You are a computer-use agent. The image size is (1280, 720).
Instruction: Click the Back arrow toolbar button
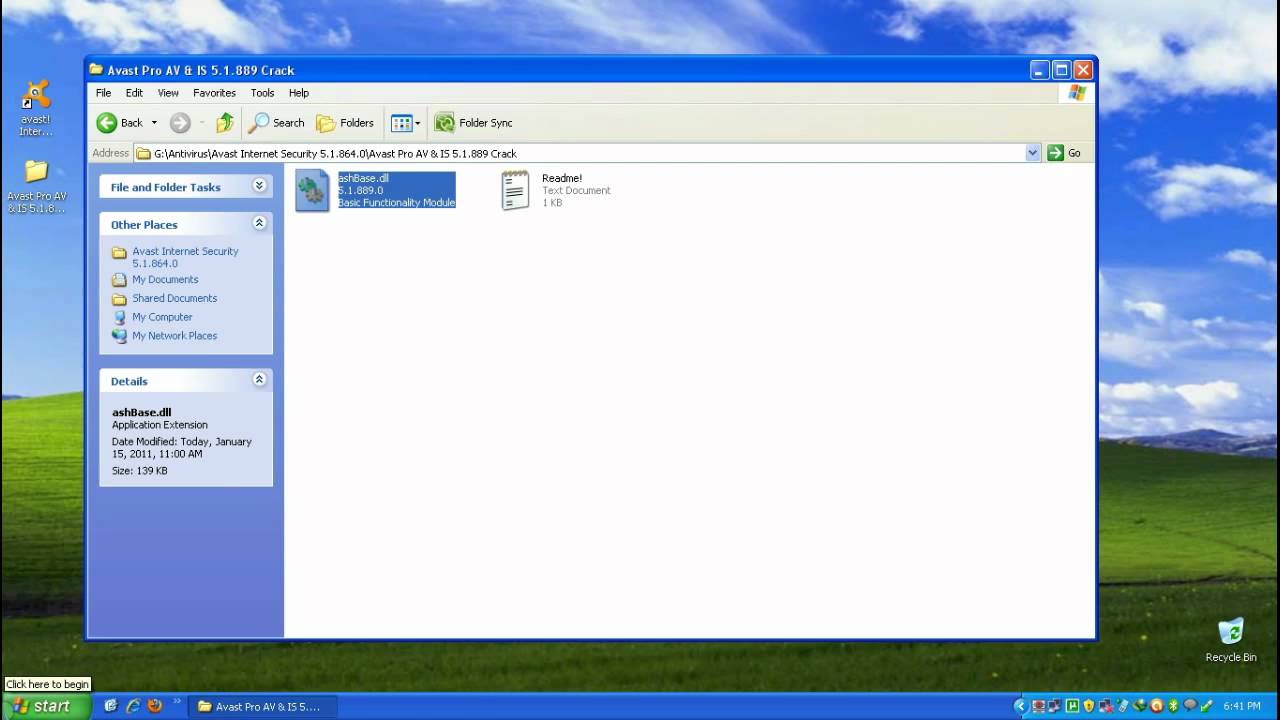pyautogui.click(x=120, y=123)
